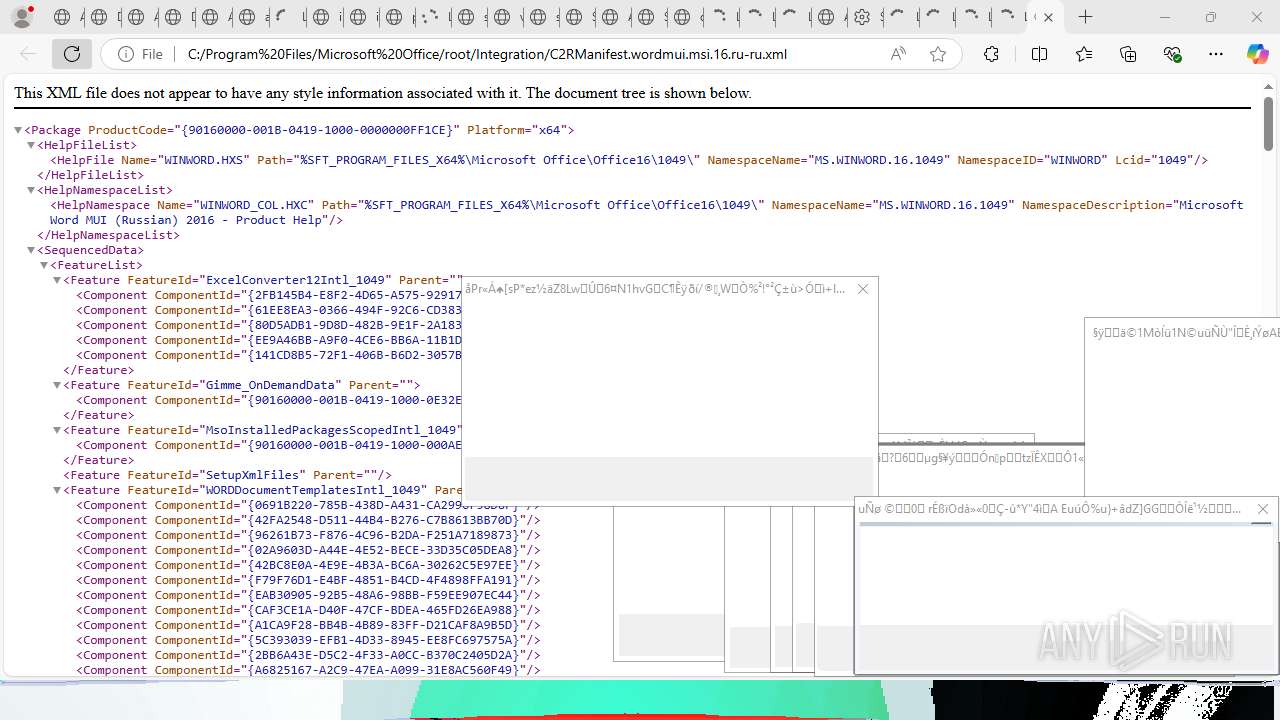The height and width of the screenshot is (720, 1280).
Task: Click Component 0691B220-785B-438D line
Action: [x=308, y=505]
